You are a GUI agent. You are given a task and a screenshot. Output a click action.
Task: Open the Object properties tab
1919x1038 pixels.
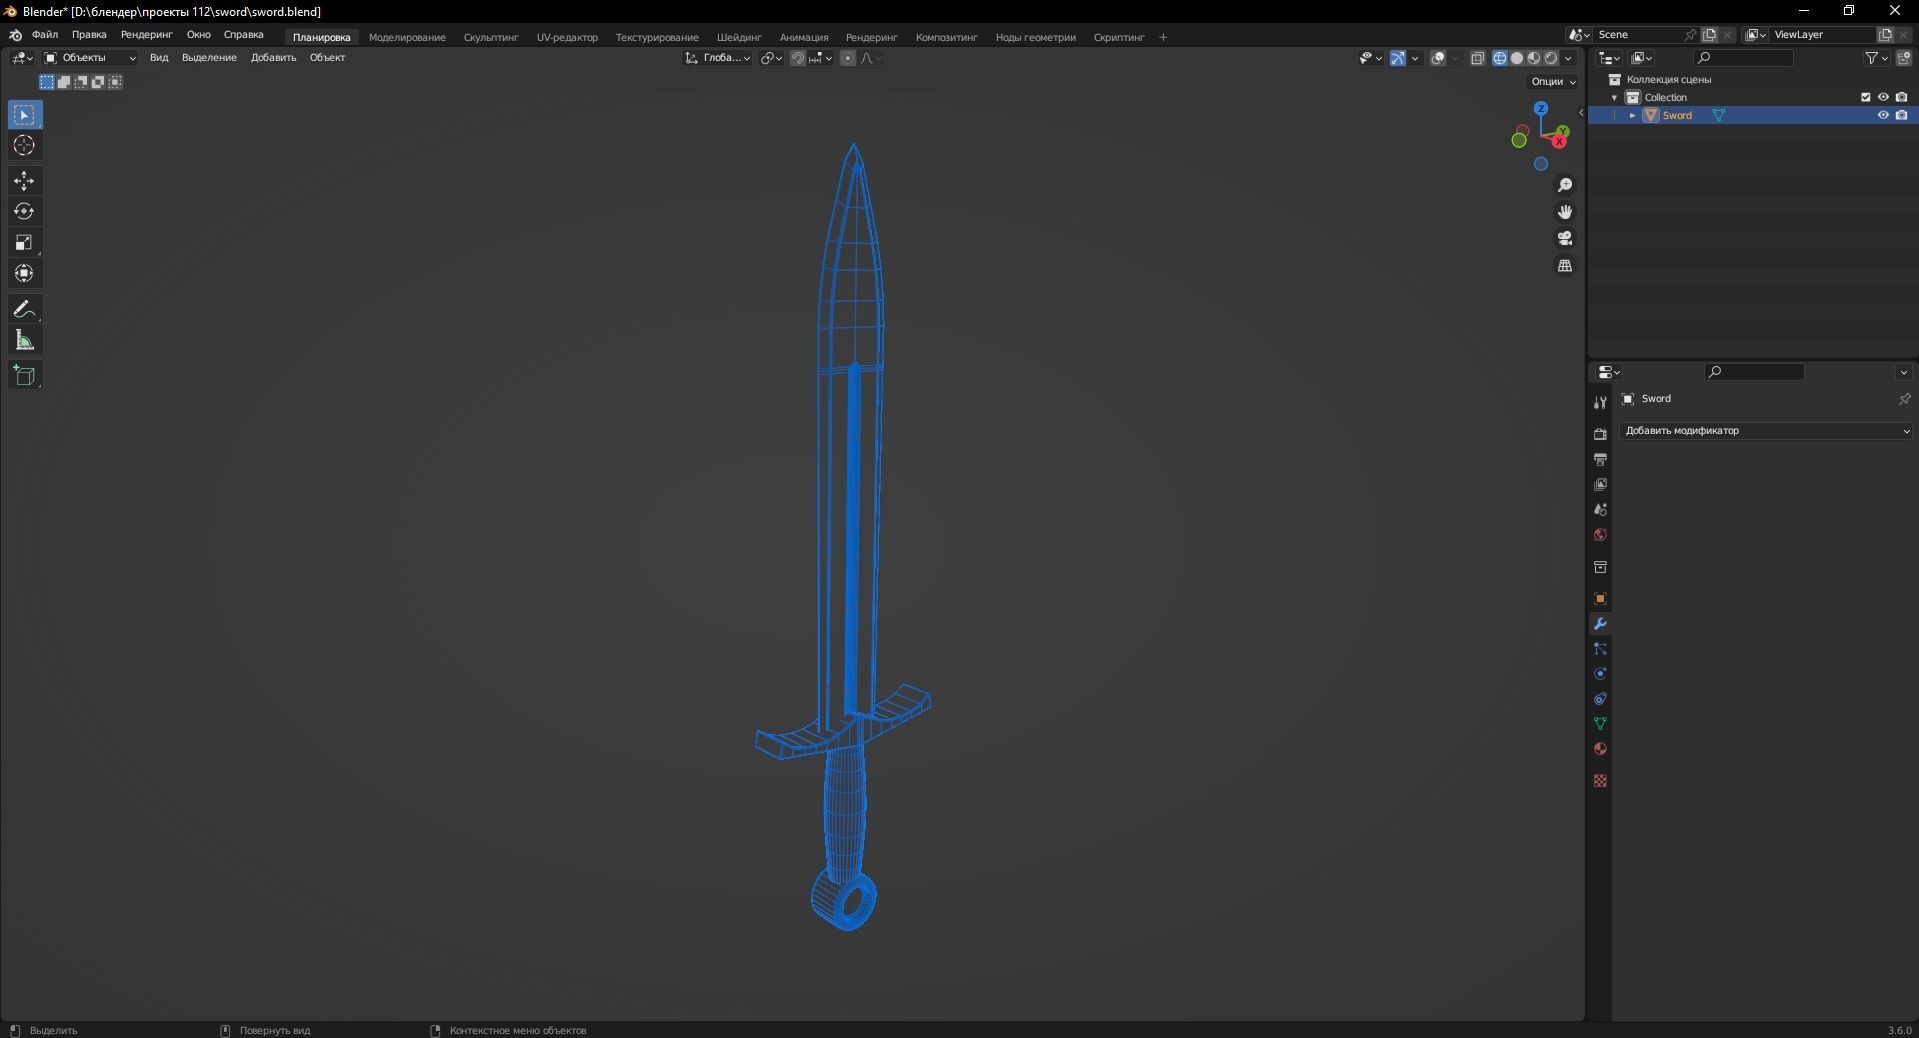1600,599
